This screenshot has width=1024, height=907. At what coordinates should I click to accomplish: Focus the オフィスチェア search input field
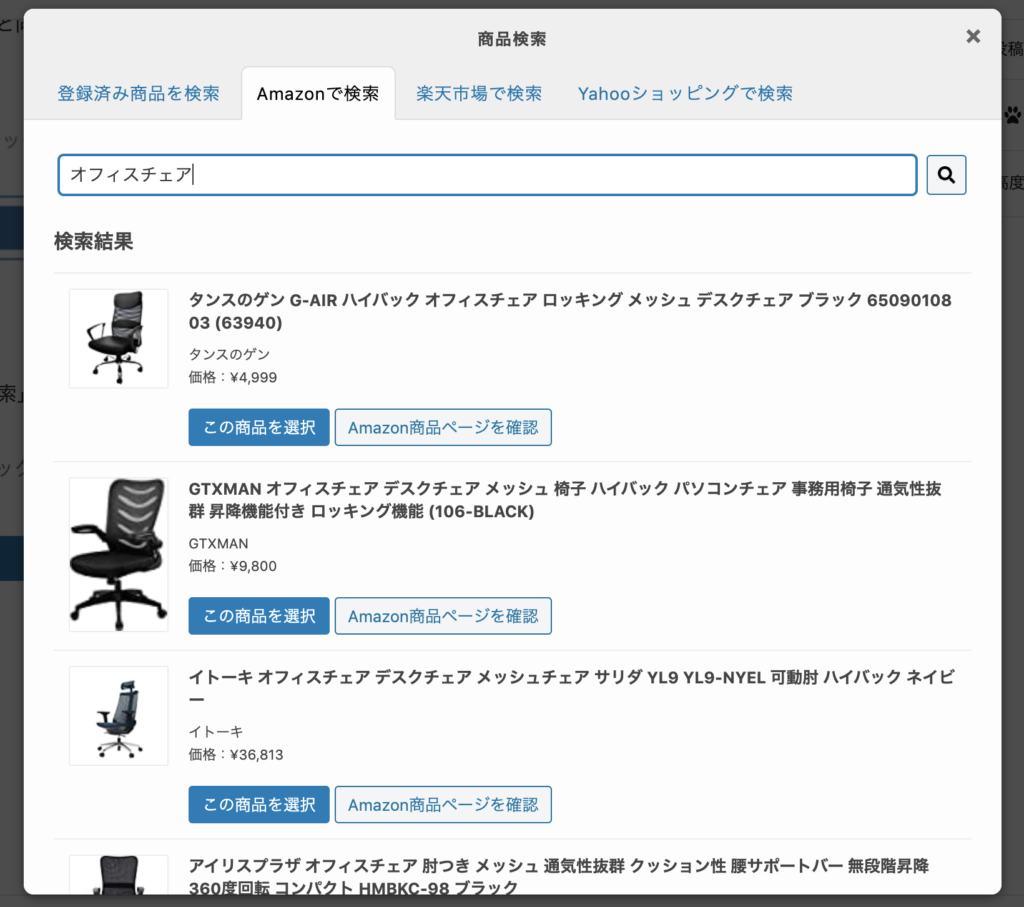487,175
